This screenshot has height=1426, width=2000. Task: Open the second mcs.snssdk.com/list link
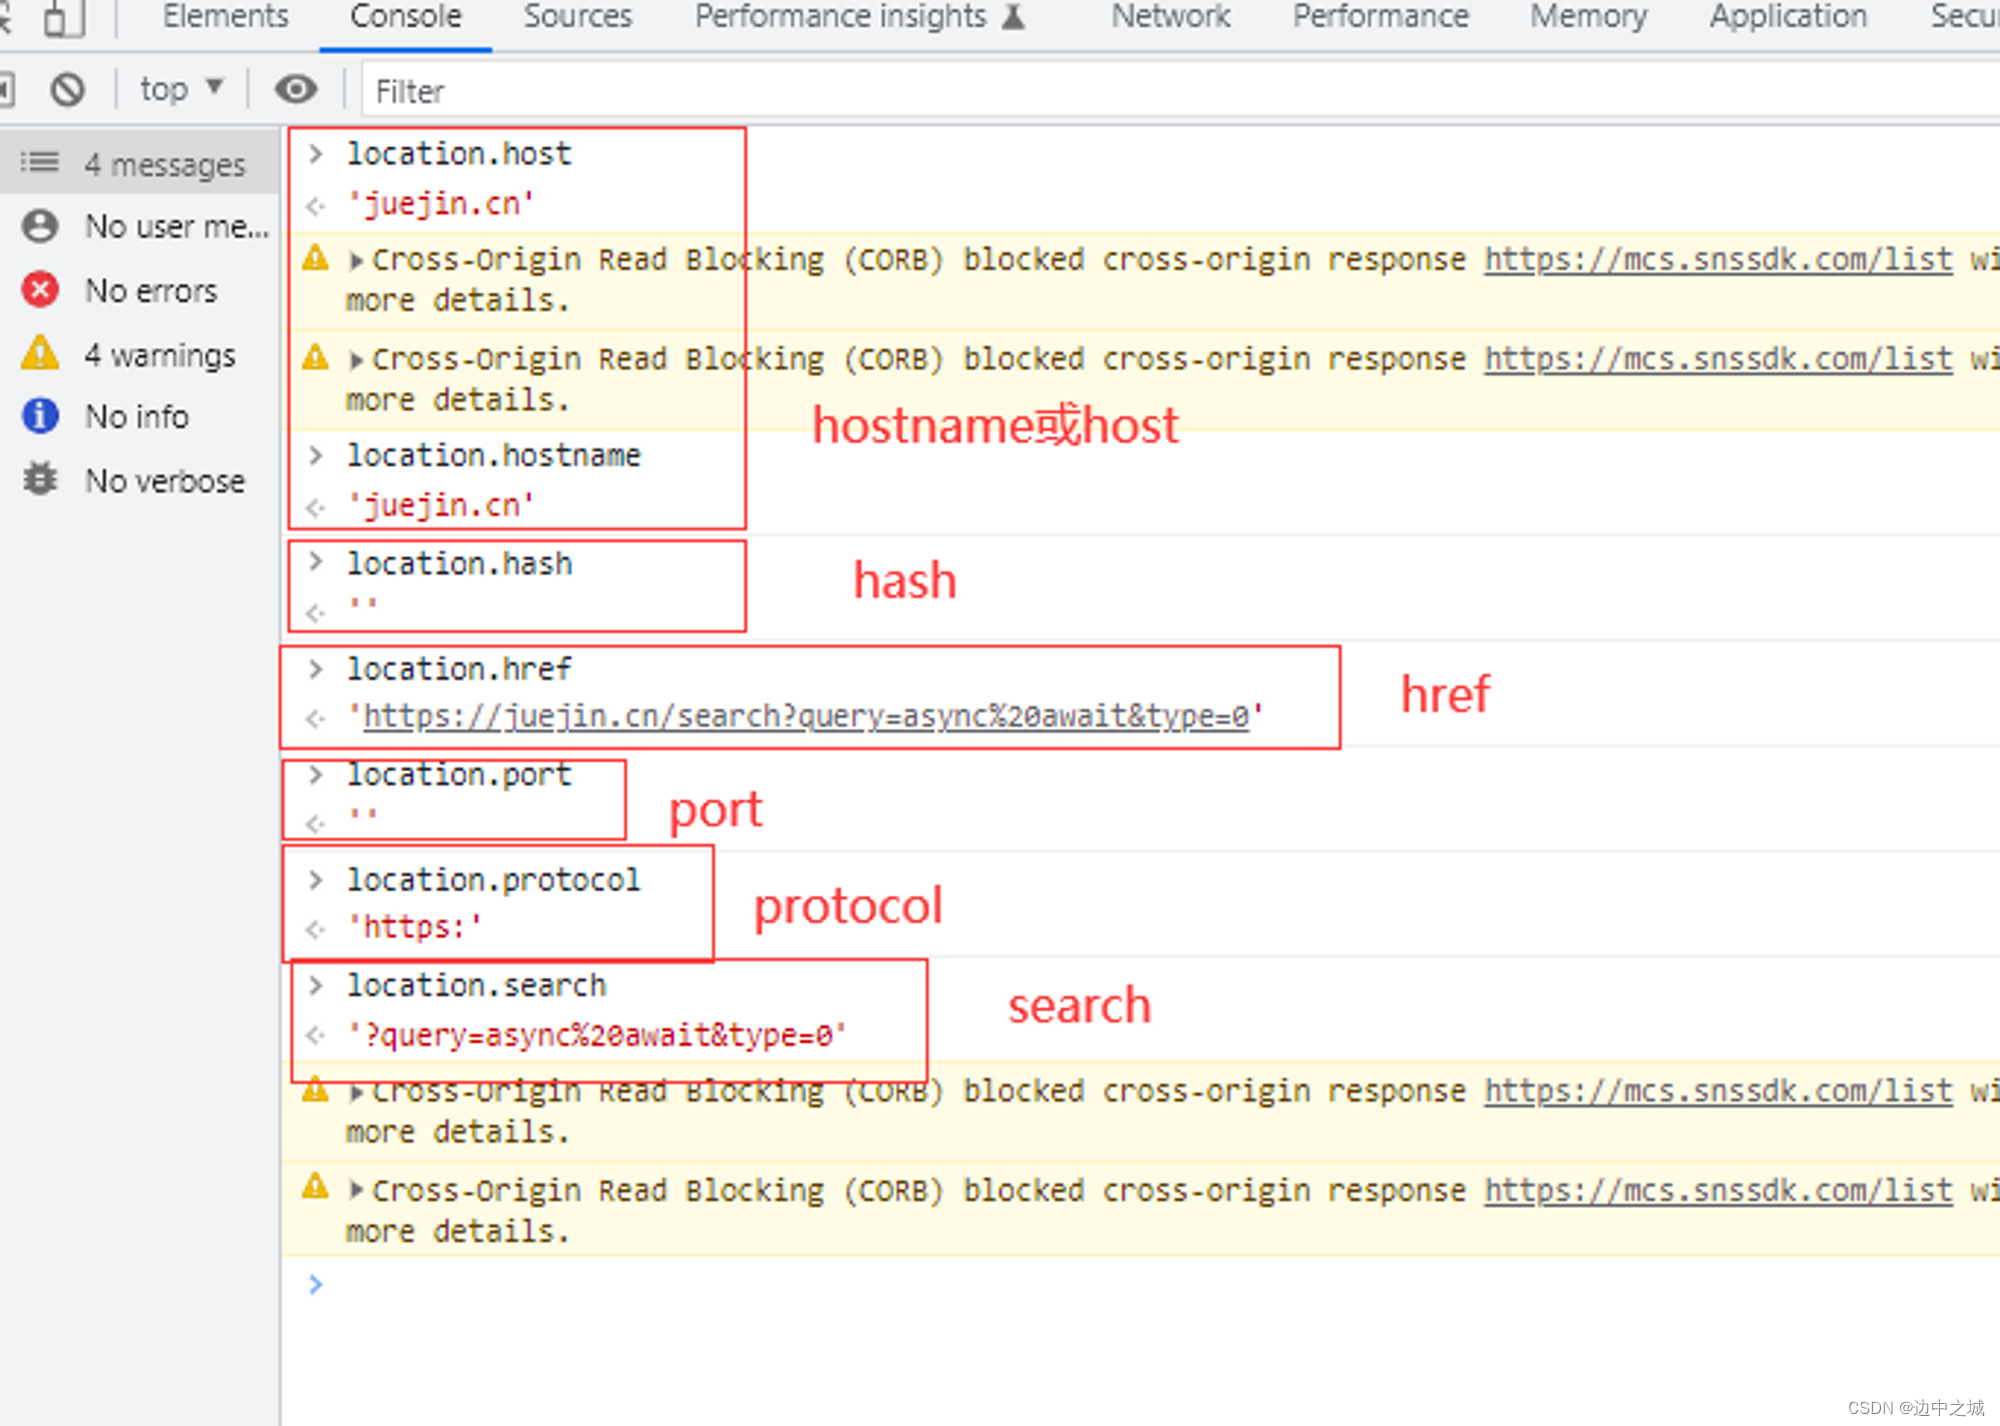pyautogui.click(x=1718, y=359)
